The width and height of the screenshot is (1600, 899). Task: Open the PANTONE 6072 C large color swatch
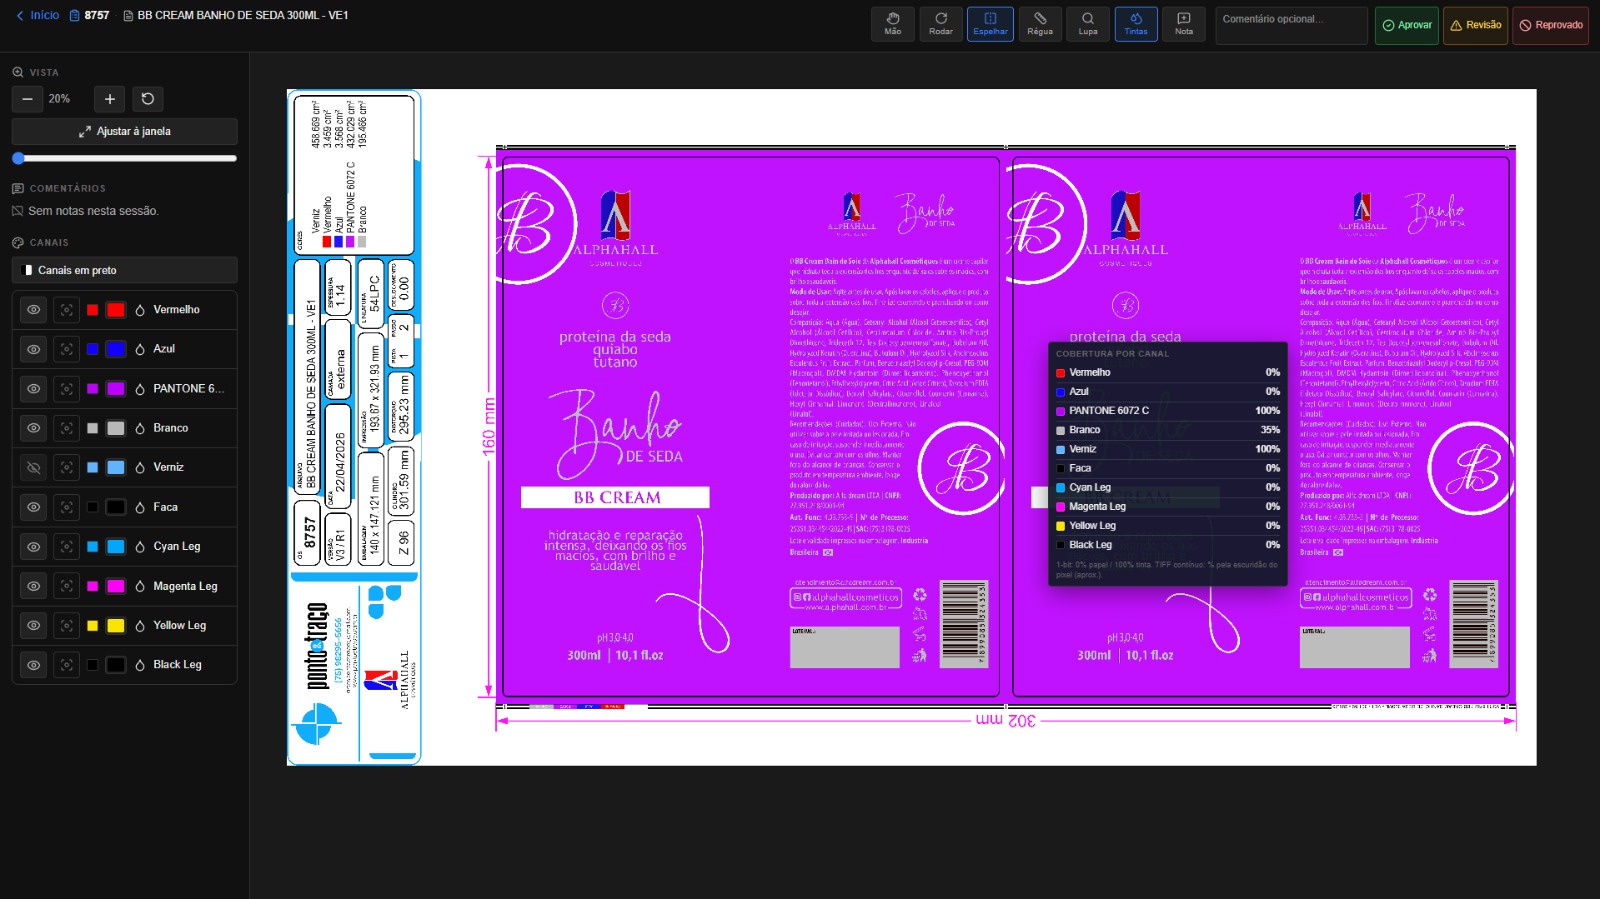(x=116, y=389)
